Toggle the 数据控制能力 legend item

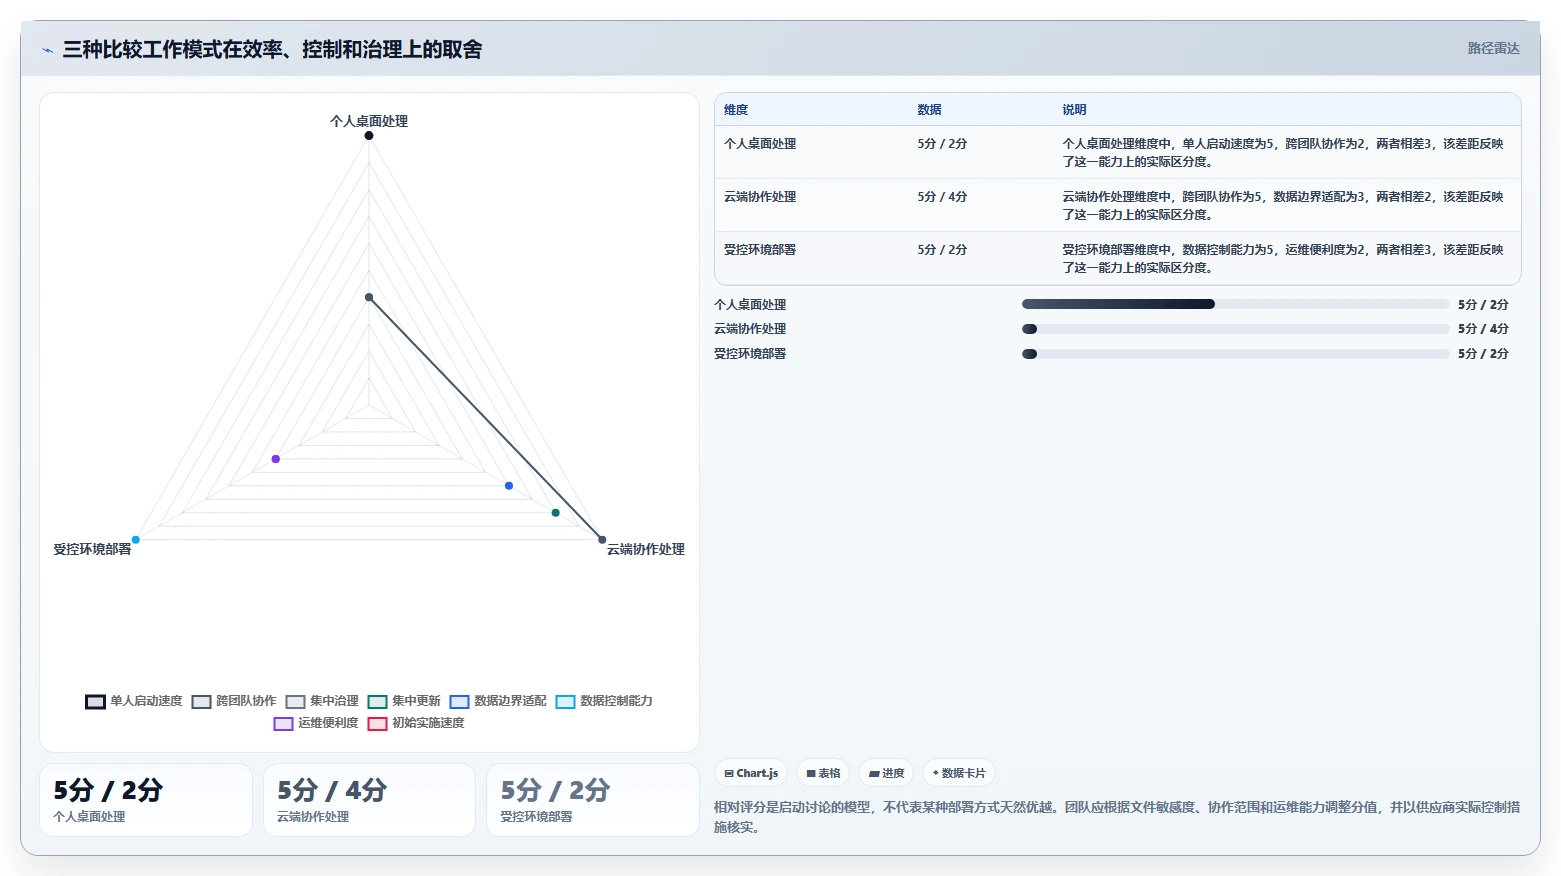coord(604,701)
